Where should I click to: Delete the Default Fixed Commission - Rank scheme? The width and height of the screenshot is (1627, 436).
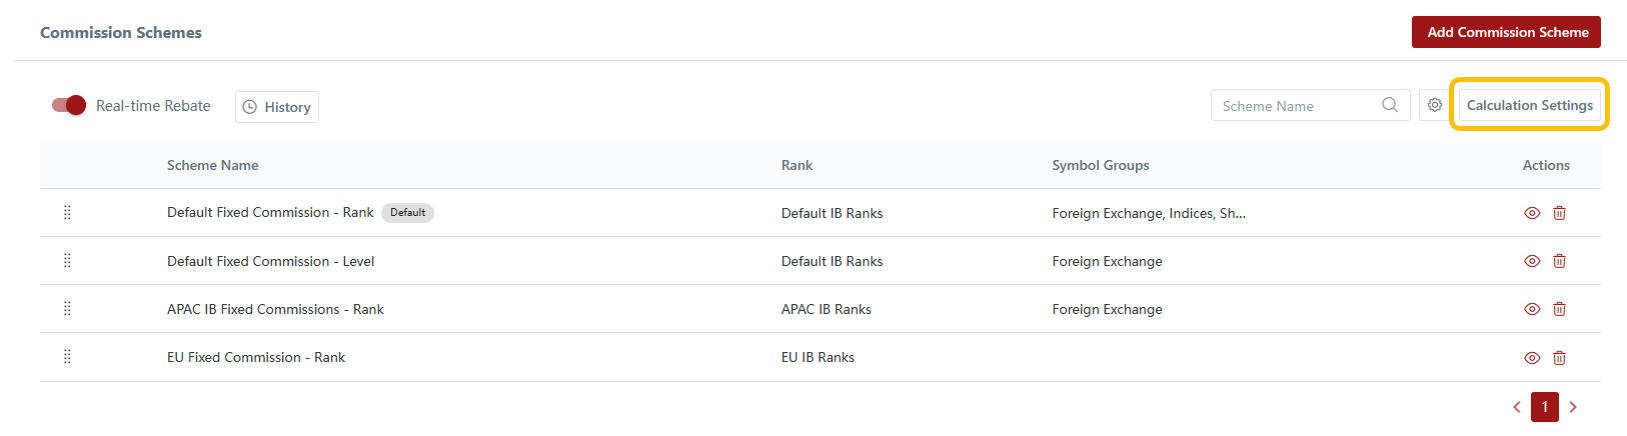coord(1559,213)
